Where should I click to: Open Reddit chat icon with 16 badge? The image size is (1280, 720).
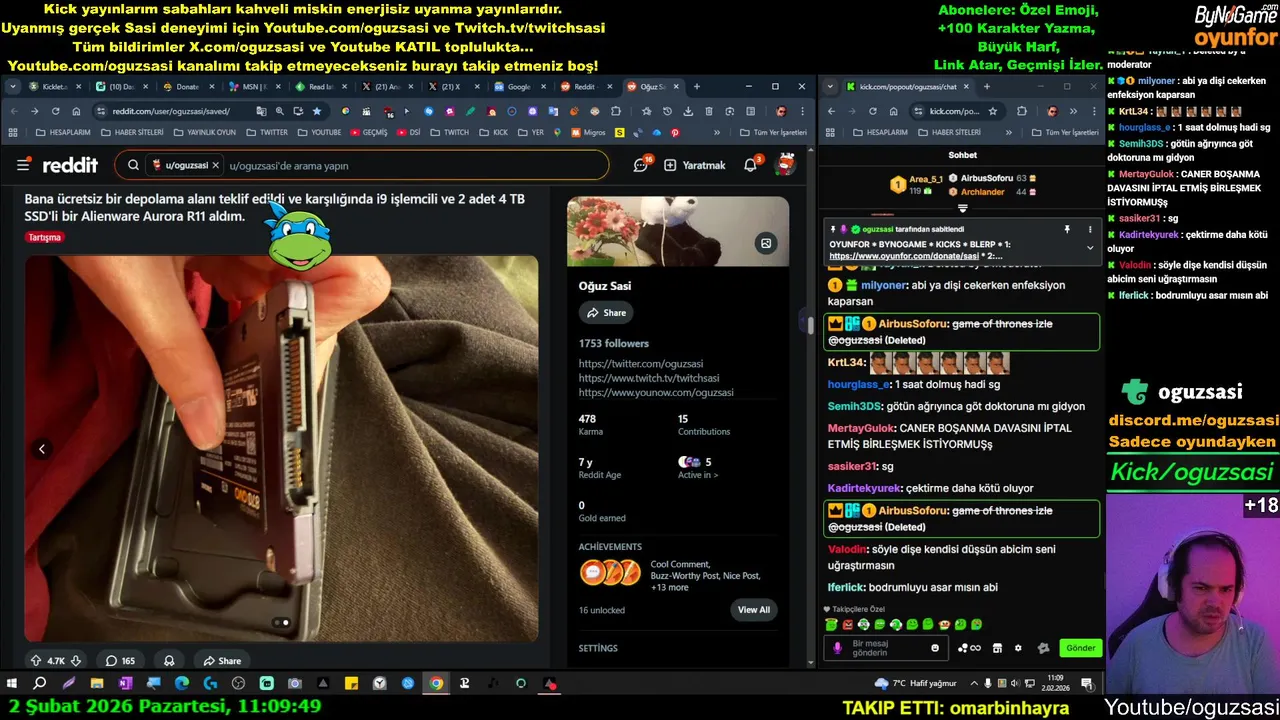point(641,165)
